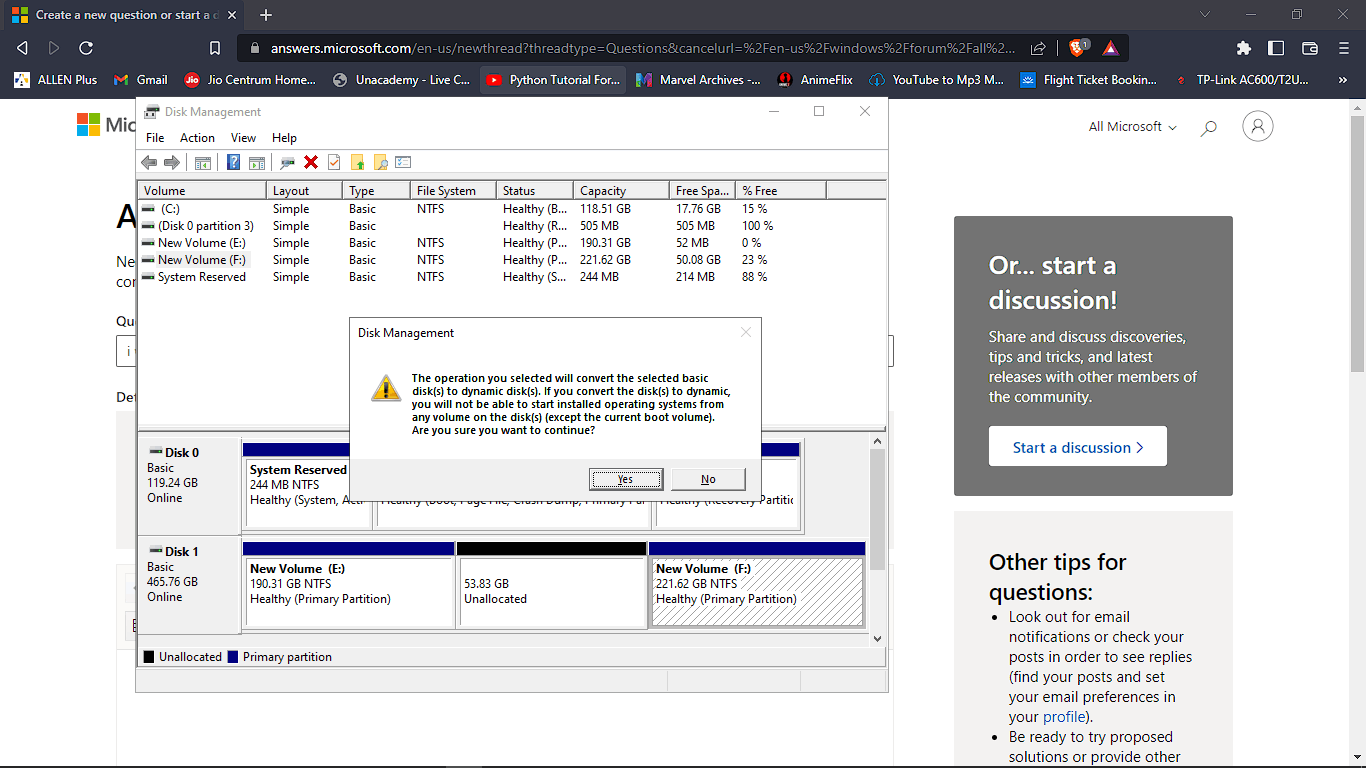
Task: Sort by the Volume column header
Action: click(x=202, y=190)
